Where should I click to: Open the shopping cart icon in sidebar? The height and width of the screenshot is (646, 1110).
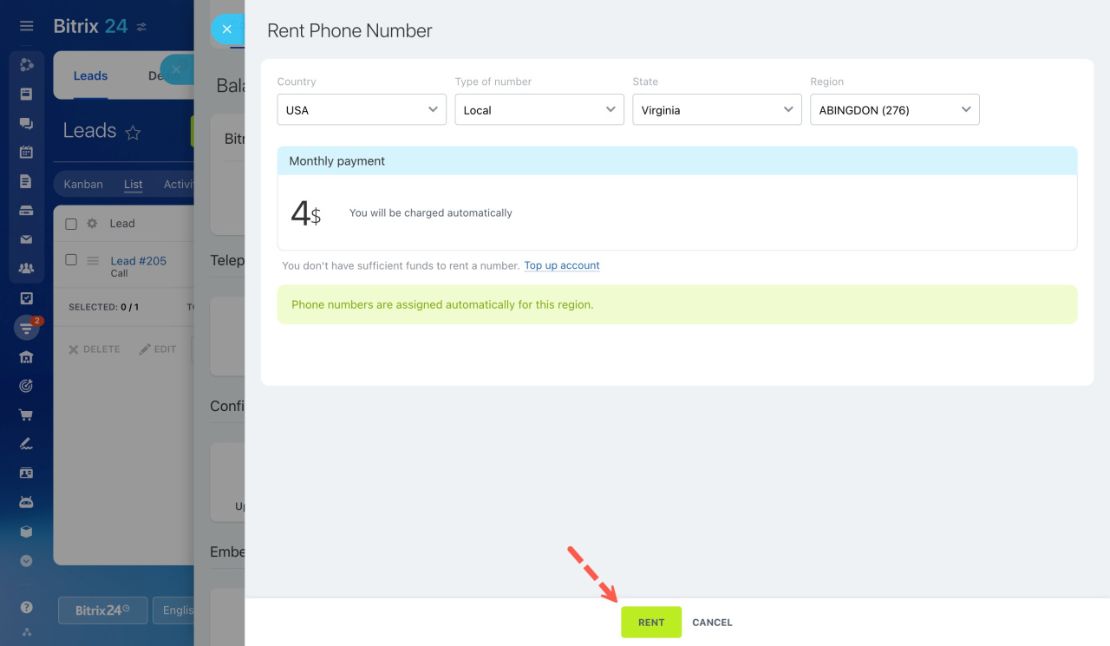26,415
